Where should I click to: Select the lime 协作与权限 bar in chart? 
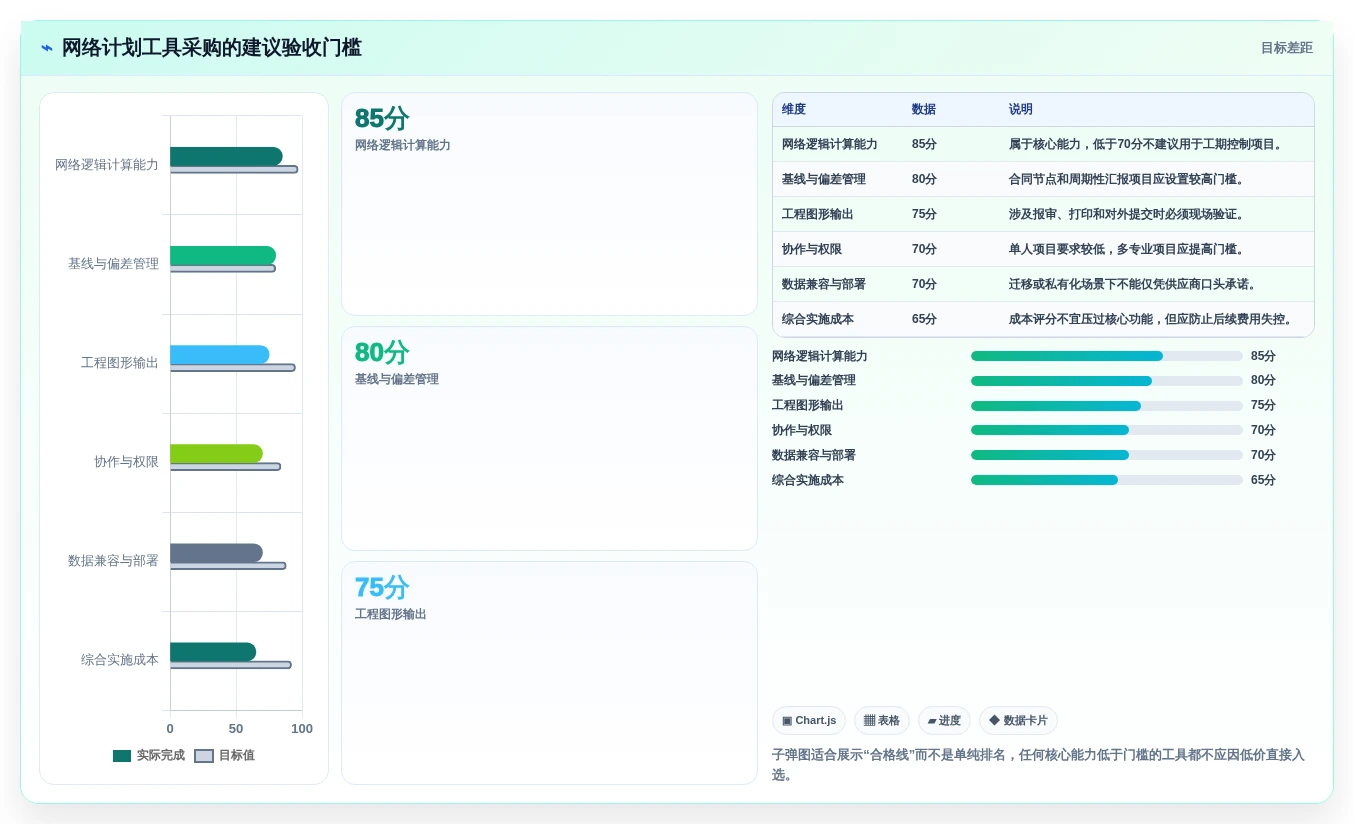216,454
